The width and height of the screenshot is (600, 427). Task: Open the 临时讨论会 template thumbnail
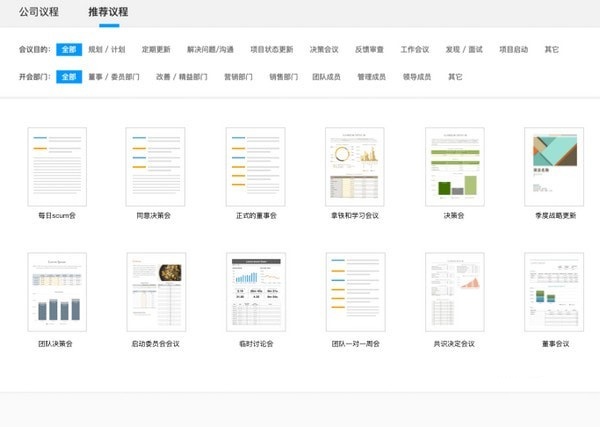click(256, 292)
